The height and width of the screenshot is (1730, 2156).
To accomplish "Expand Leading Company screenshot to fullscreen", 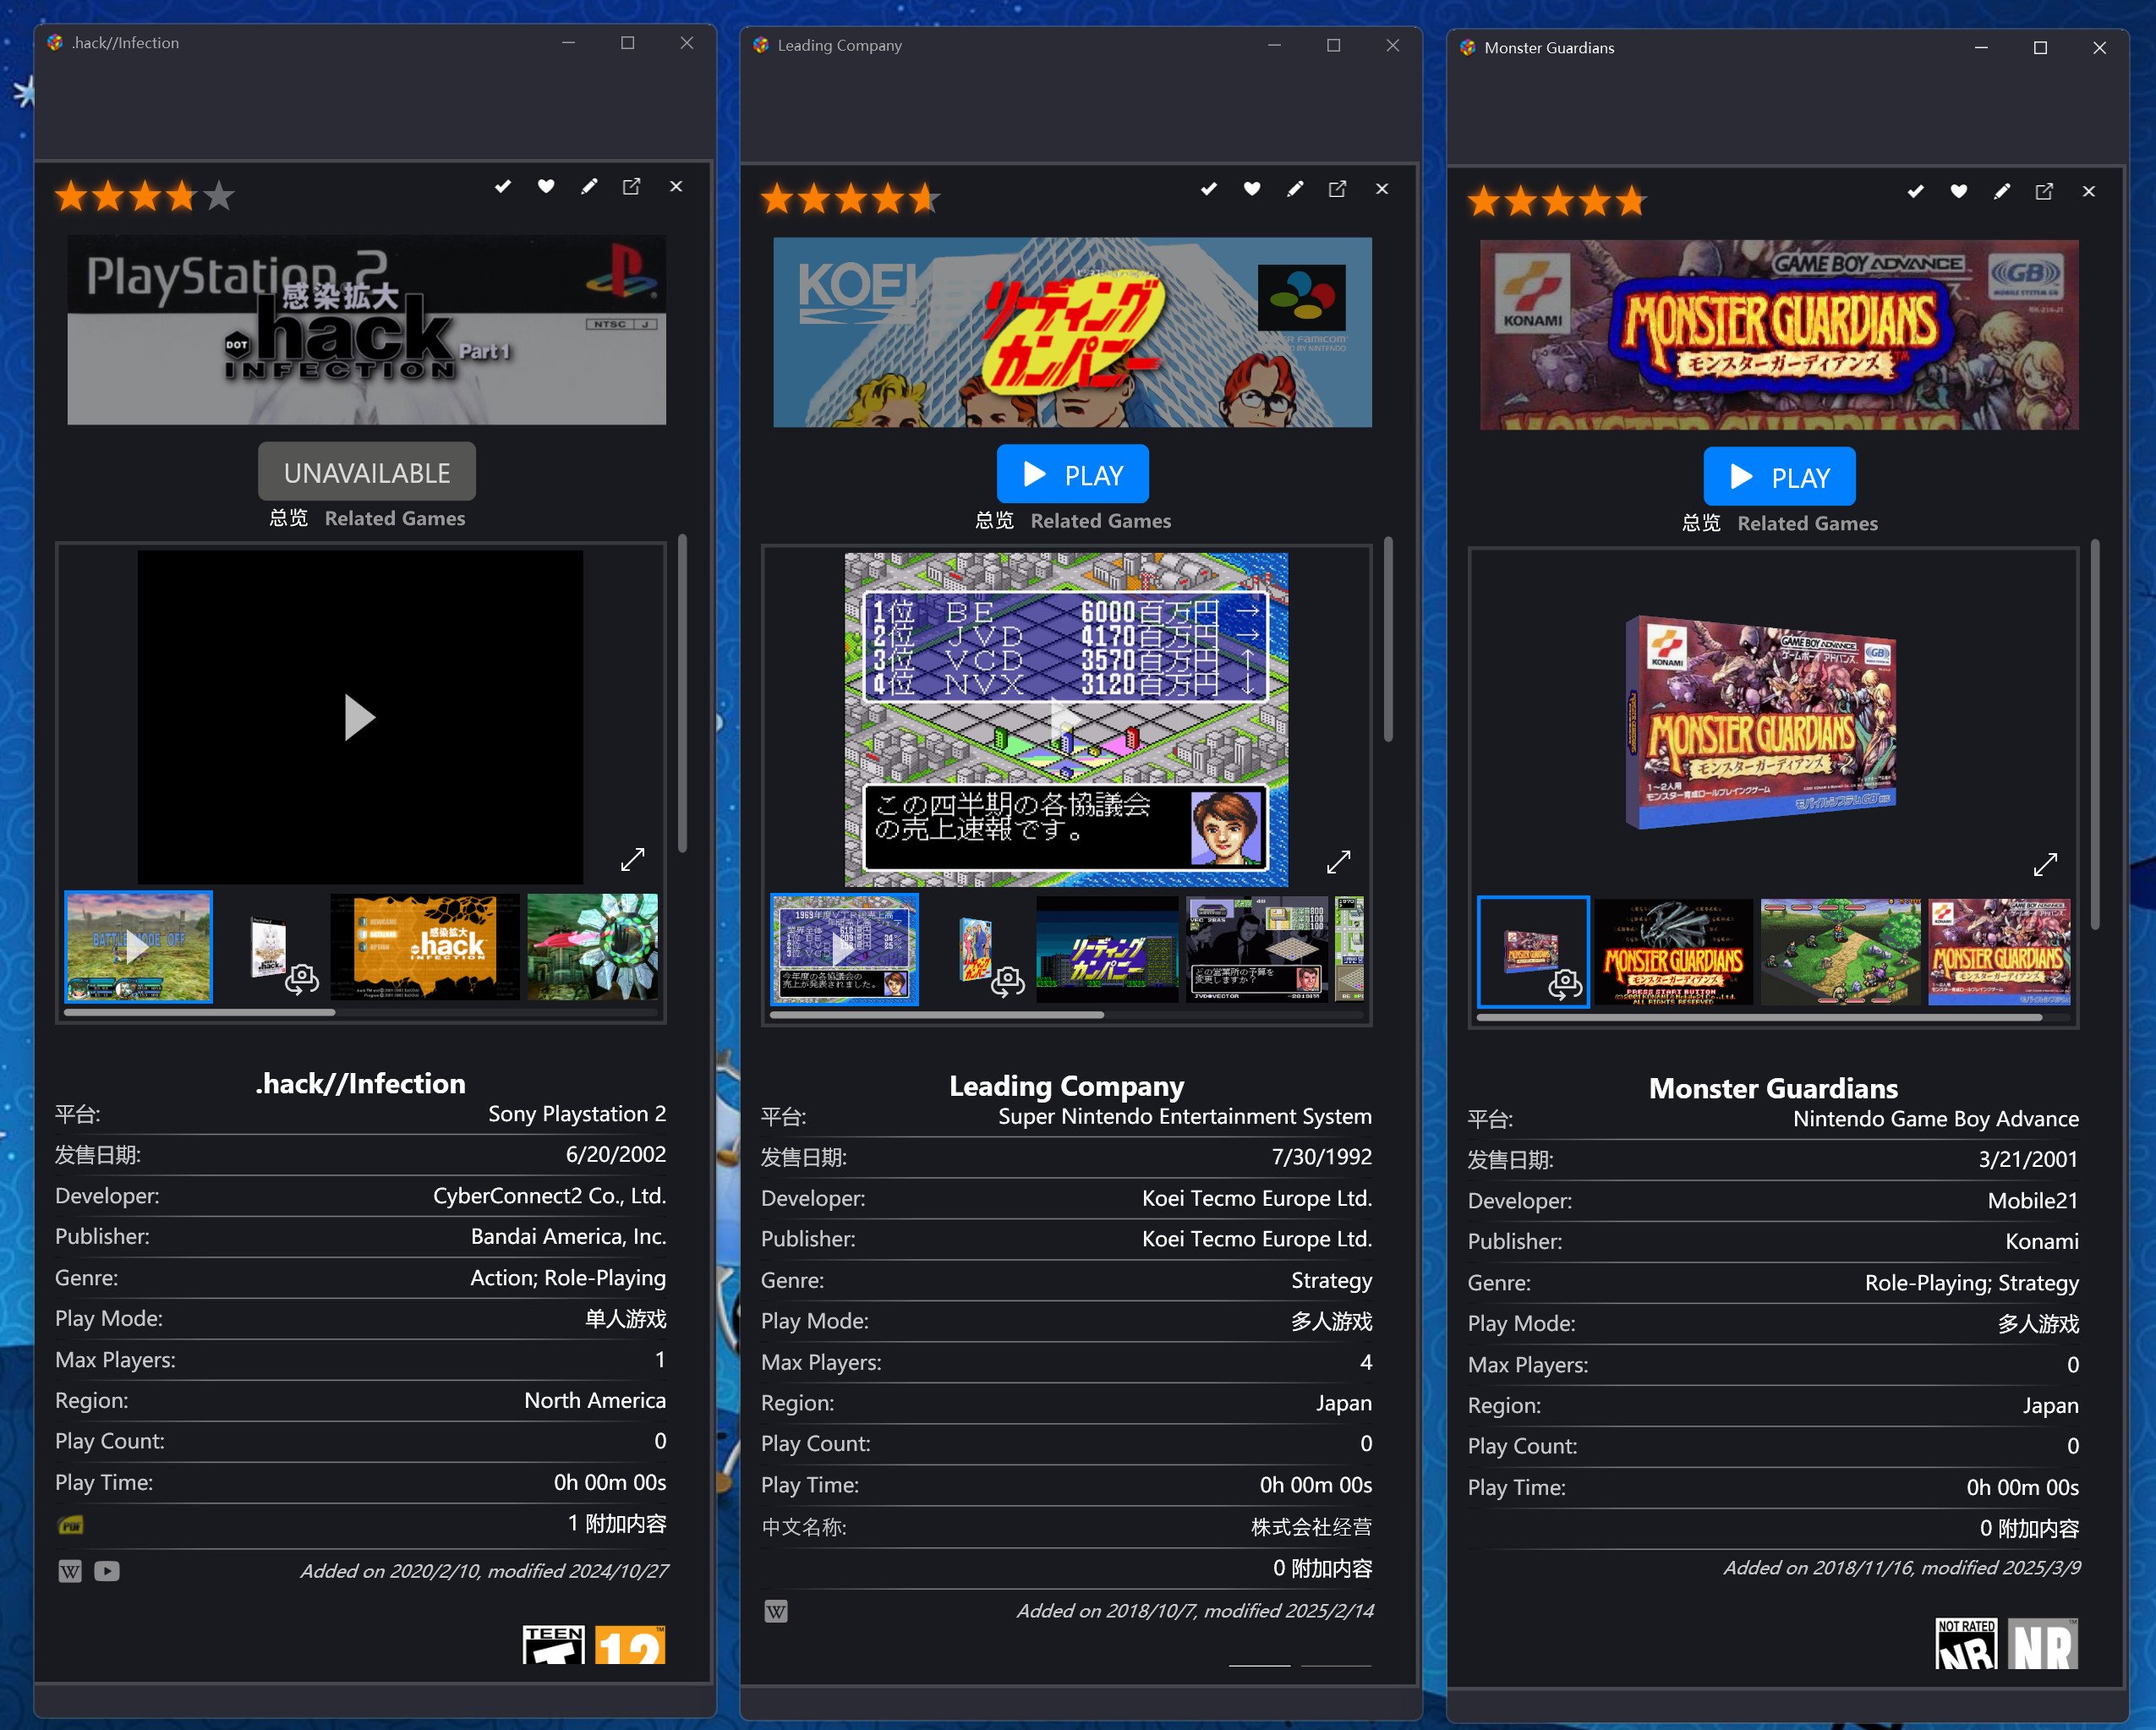I will 1339,862.
